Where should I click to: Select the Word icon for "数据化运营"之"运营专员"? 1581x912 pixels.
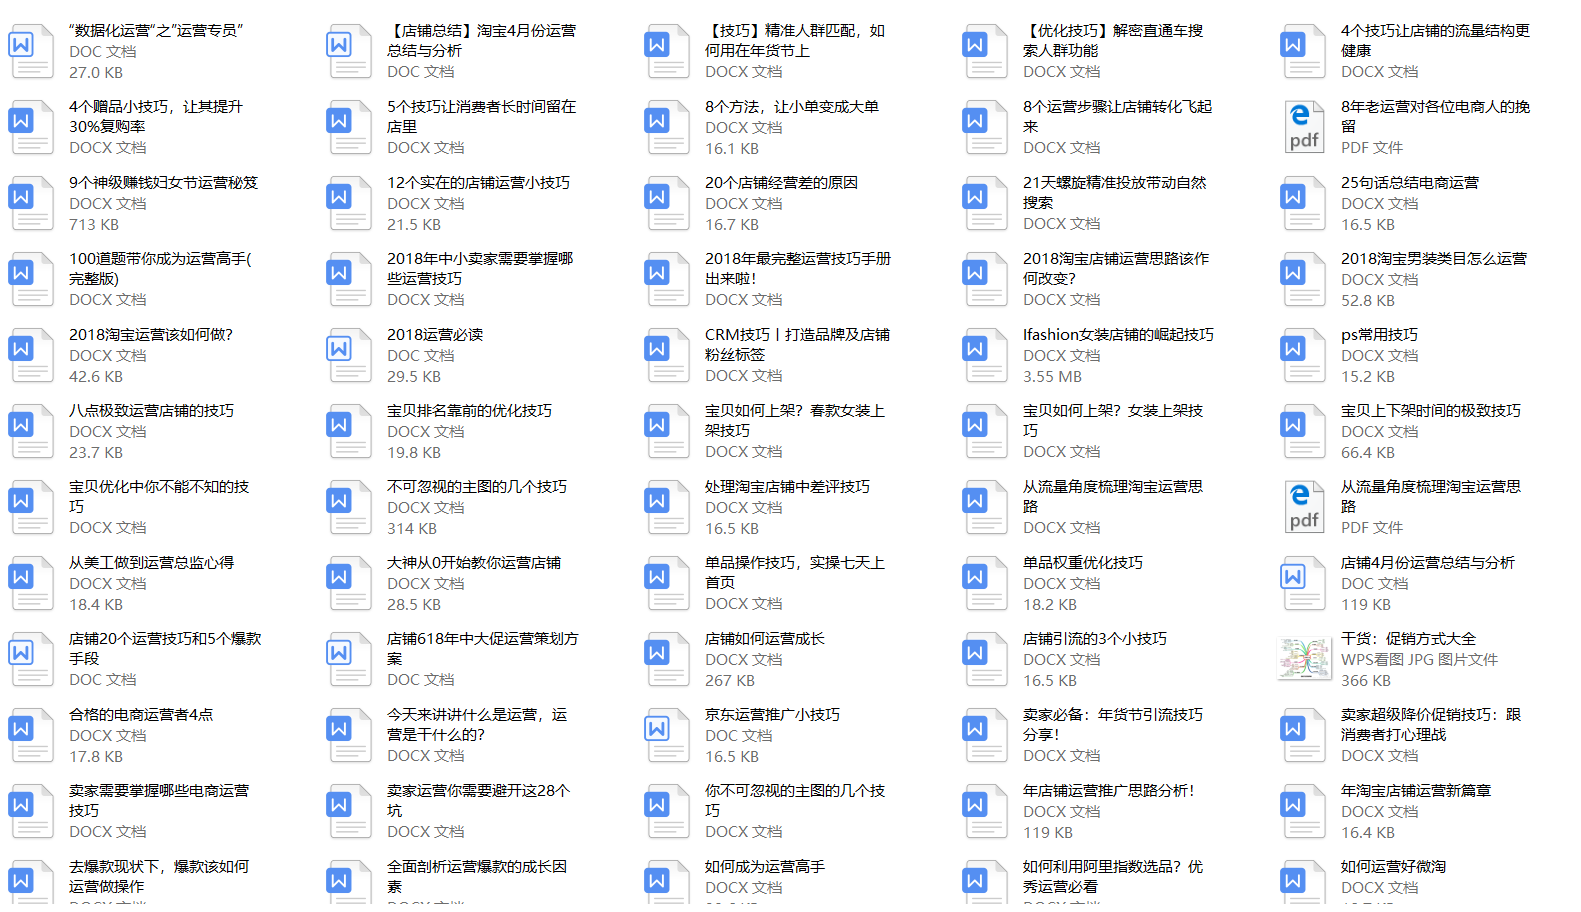(x=31, y=51)
